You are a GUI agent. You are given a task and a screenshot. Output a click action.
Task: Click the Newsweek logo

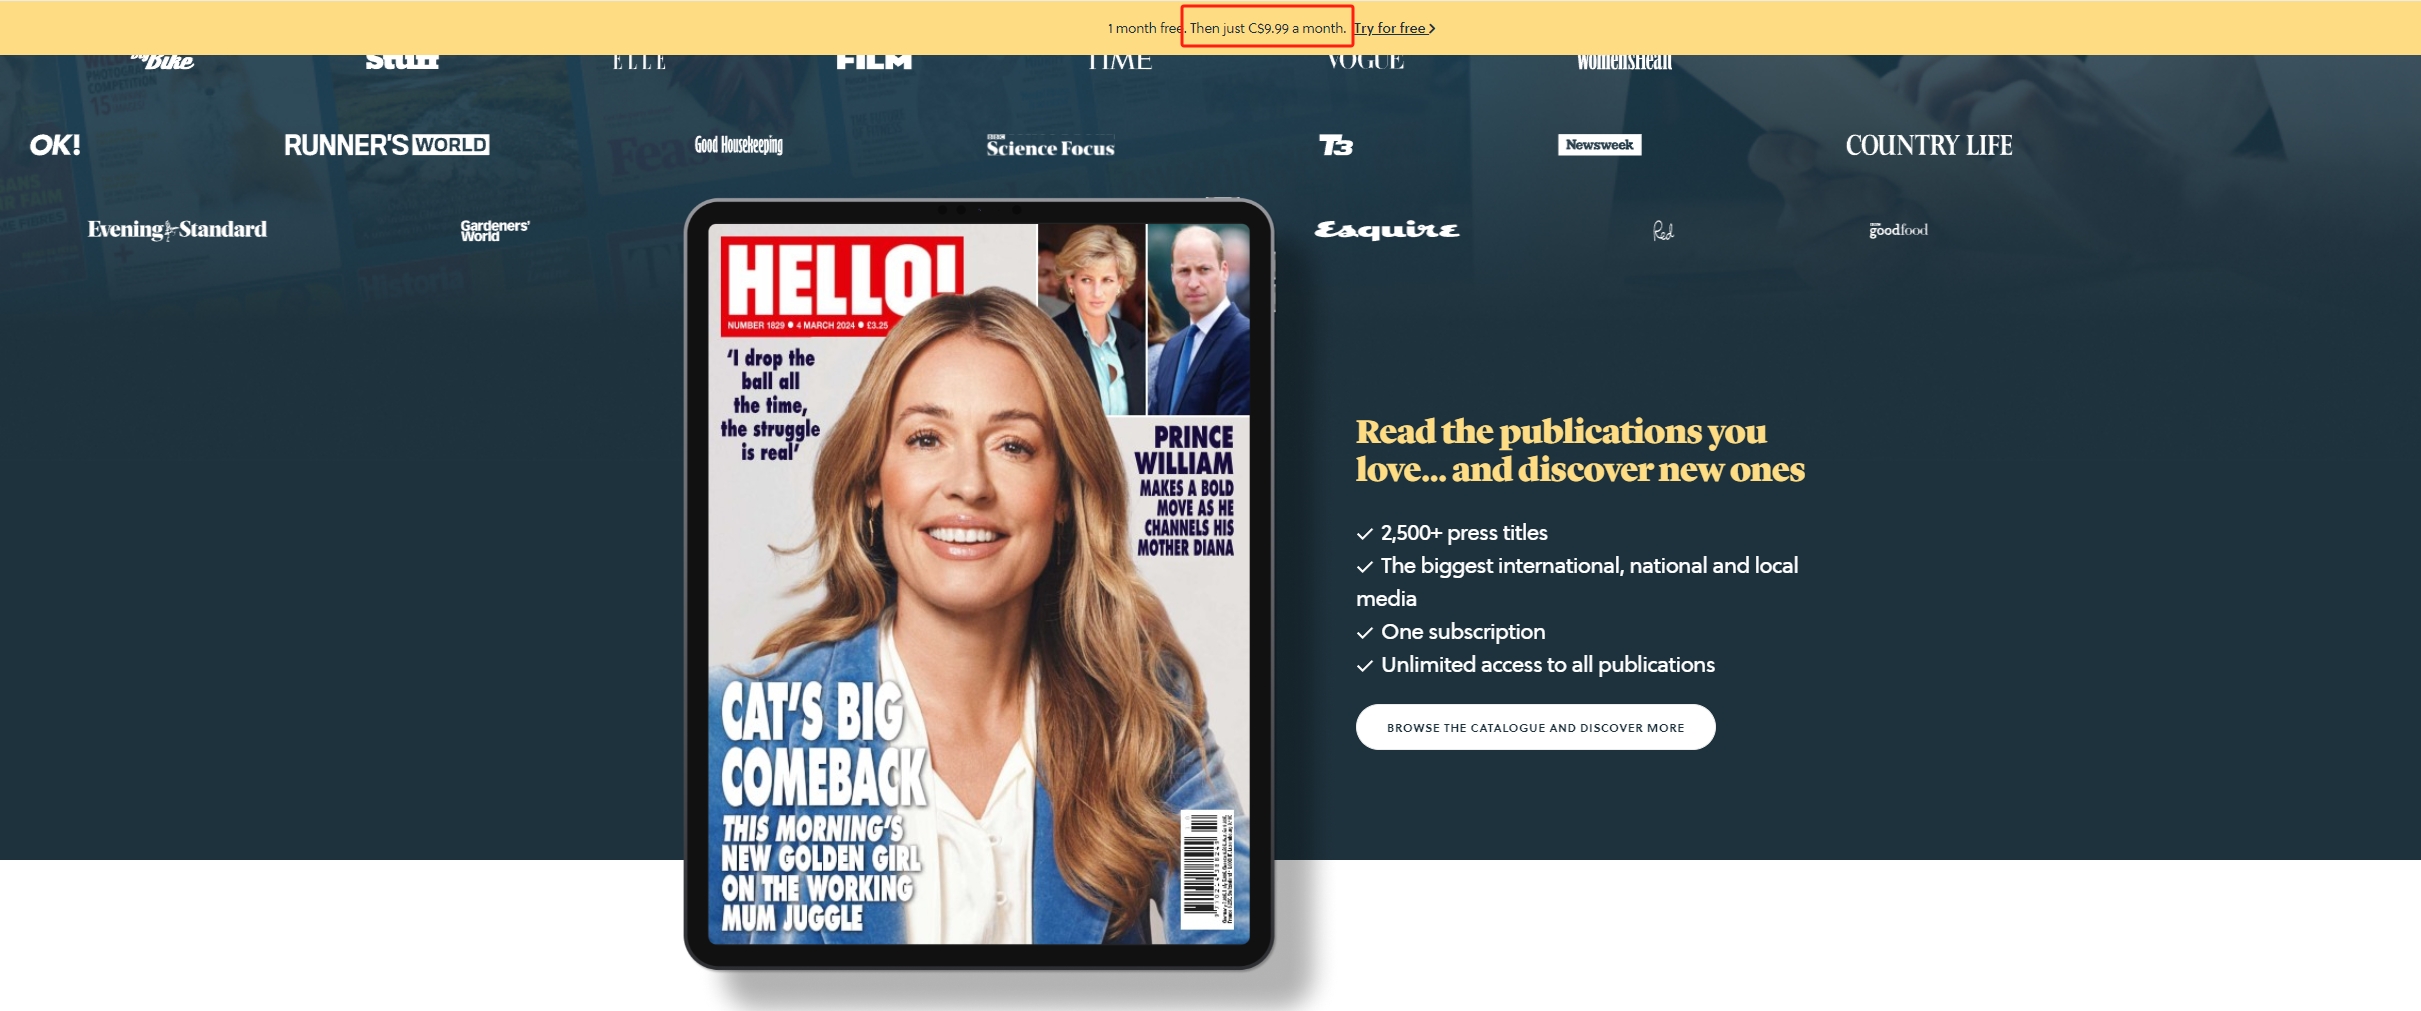coord(1599,145)
